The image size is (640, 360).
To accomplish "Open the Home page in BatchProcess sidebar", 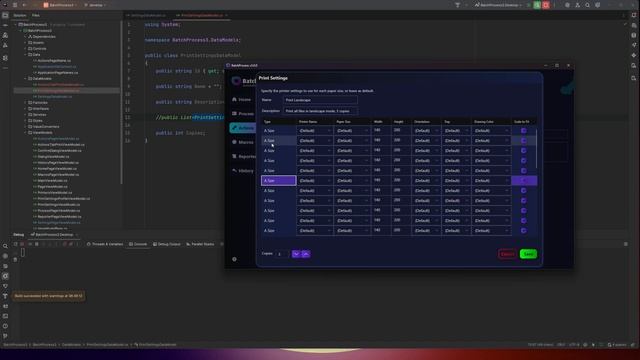I will tap(242, 100).
